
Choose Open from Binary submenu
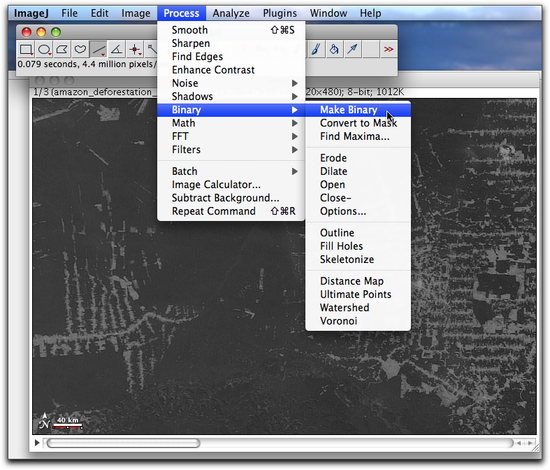(x=358, y=185)
